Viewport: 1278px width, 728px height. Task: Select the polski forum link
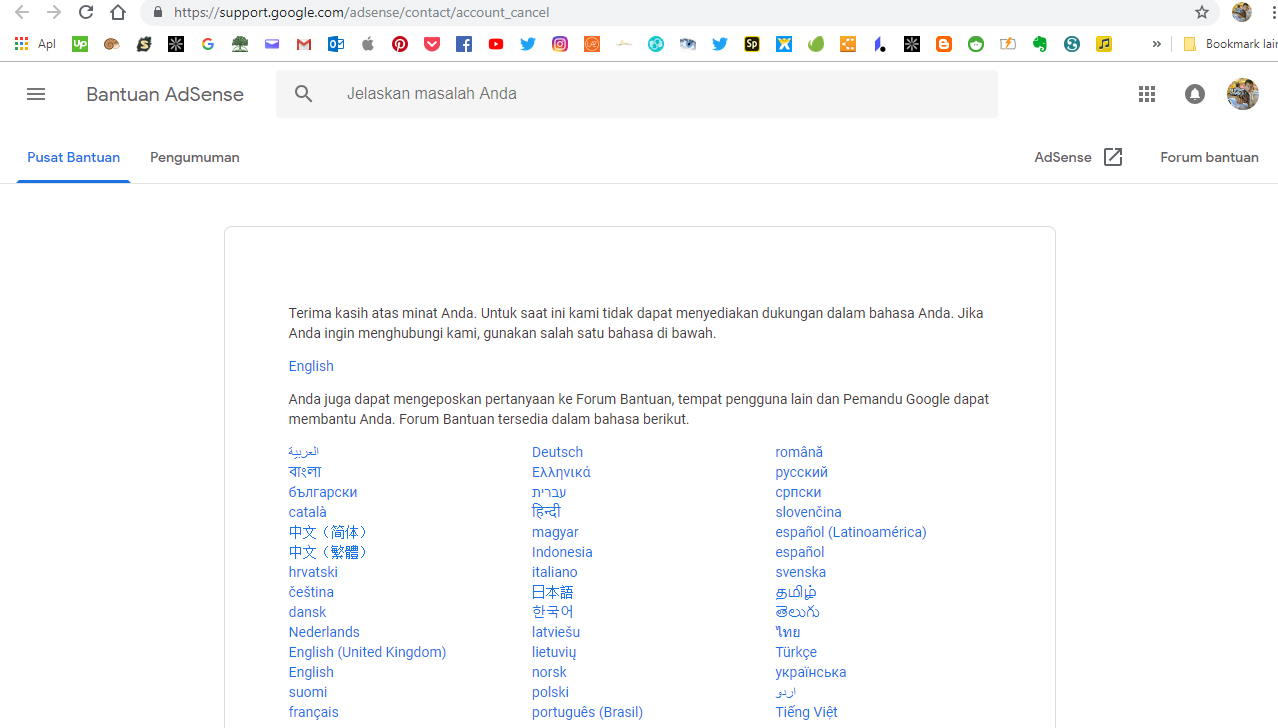(550, 692)
